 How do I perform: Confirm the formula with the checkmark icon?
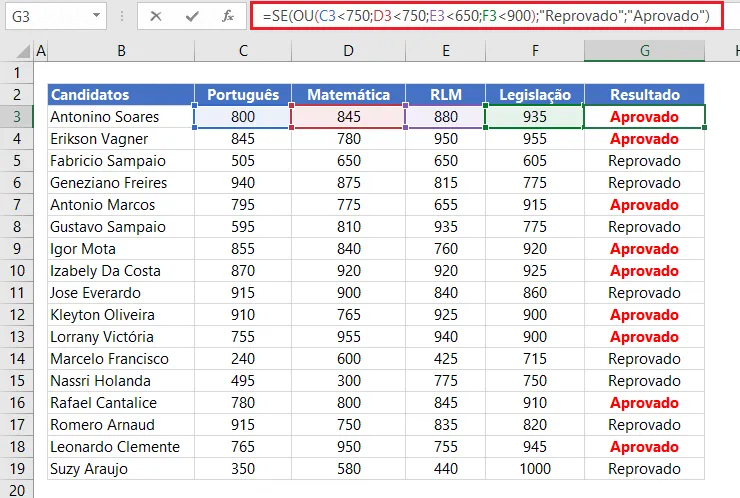point(192,17)
